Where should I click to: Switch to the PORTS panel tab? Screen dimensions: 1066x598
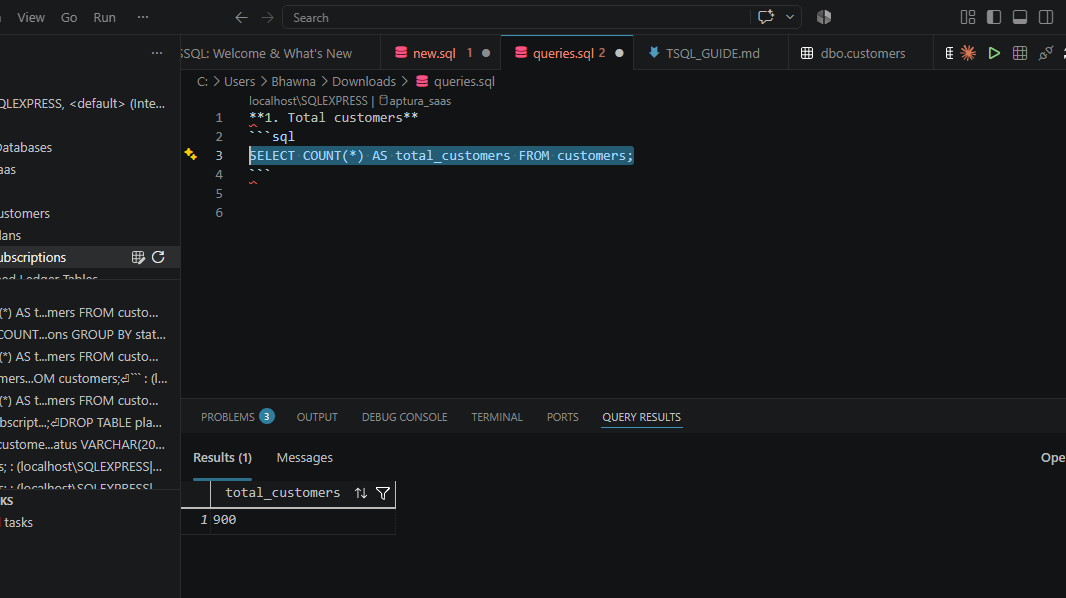tap(562, 417)
